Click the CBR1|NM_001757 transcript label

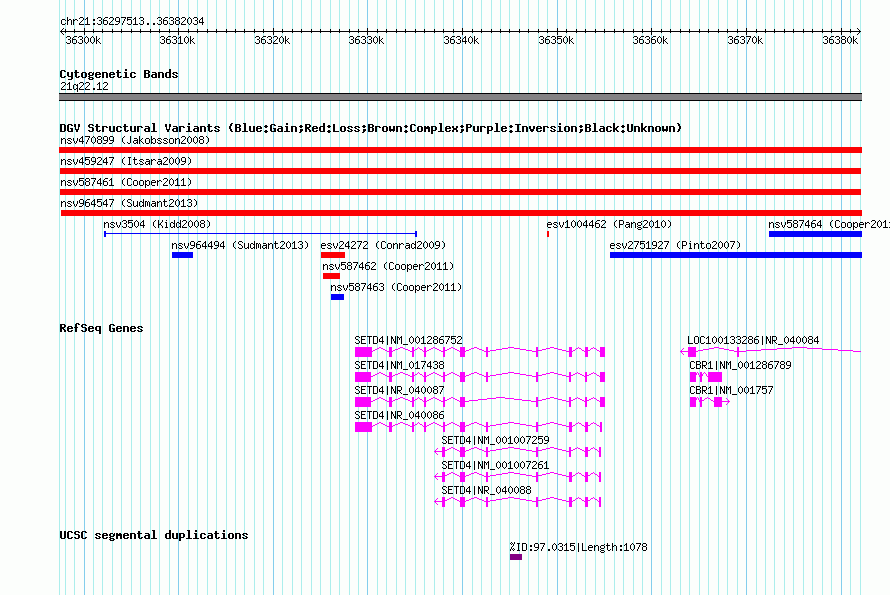coord(731,390)
